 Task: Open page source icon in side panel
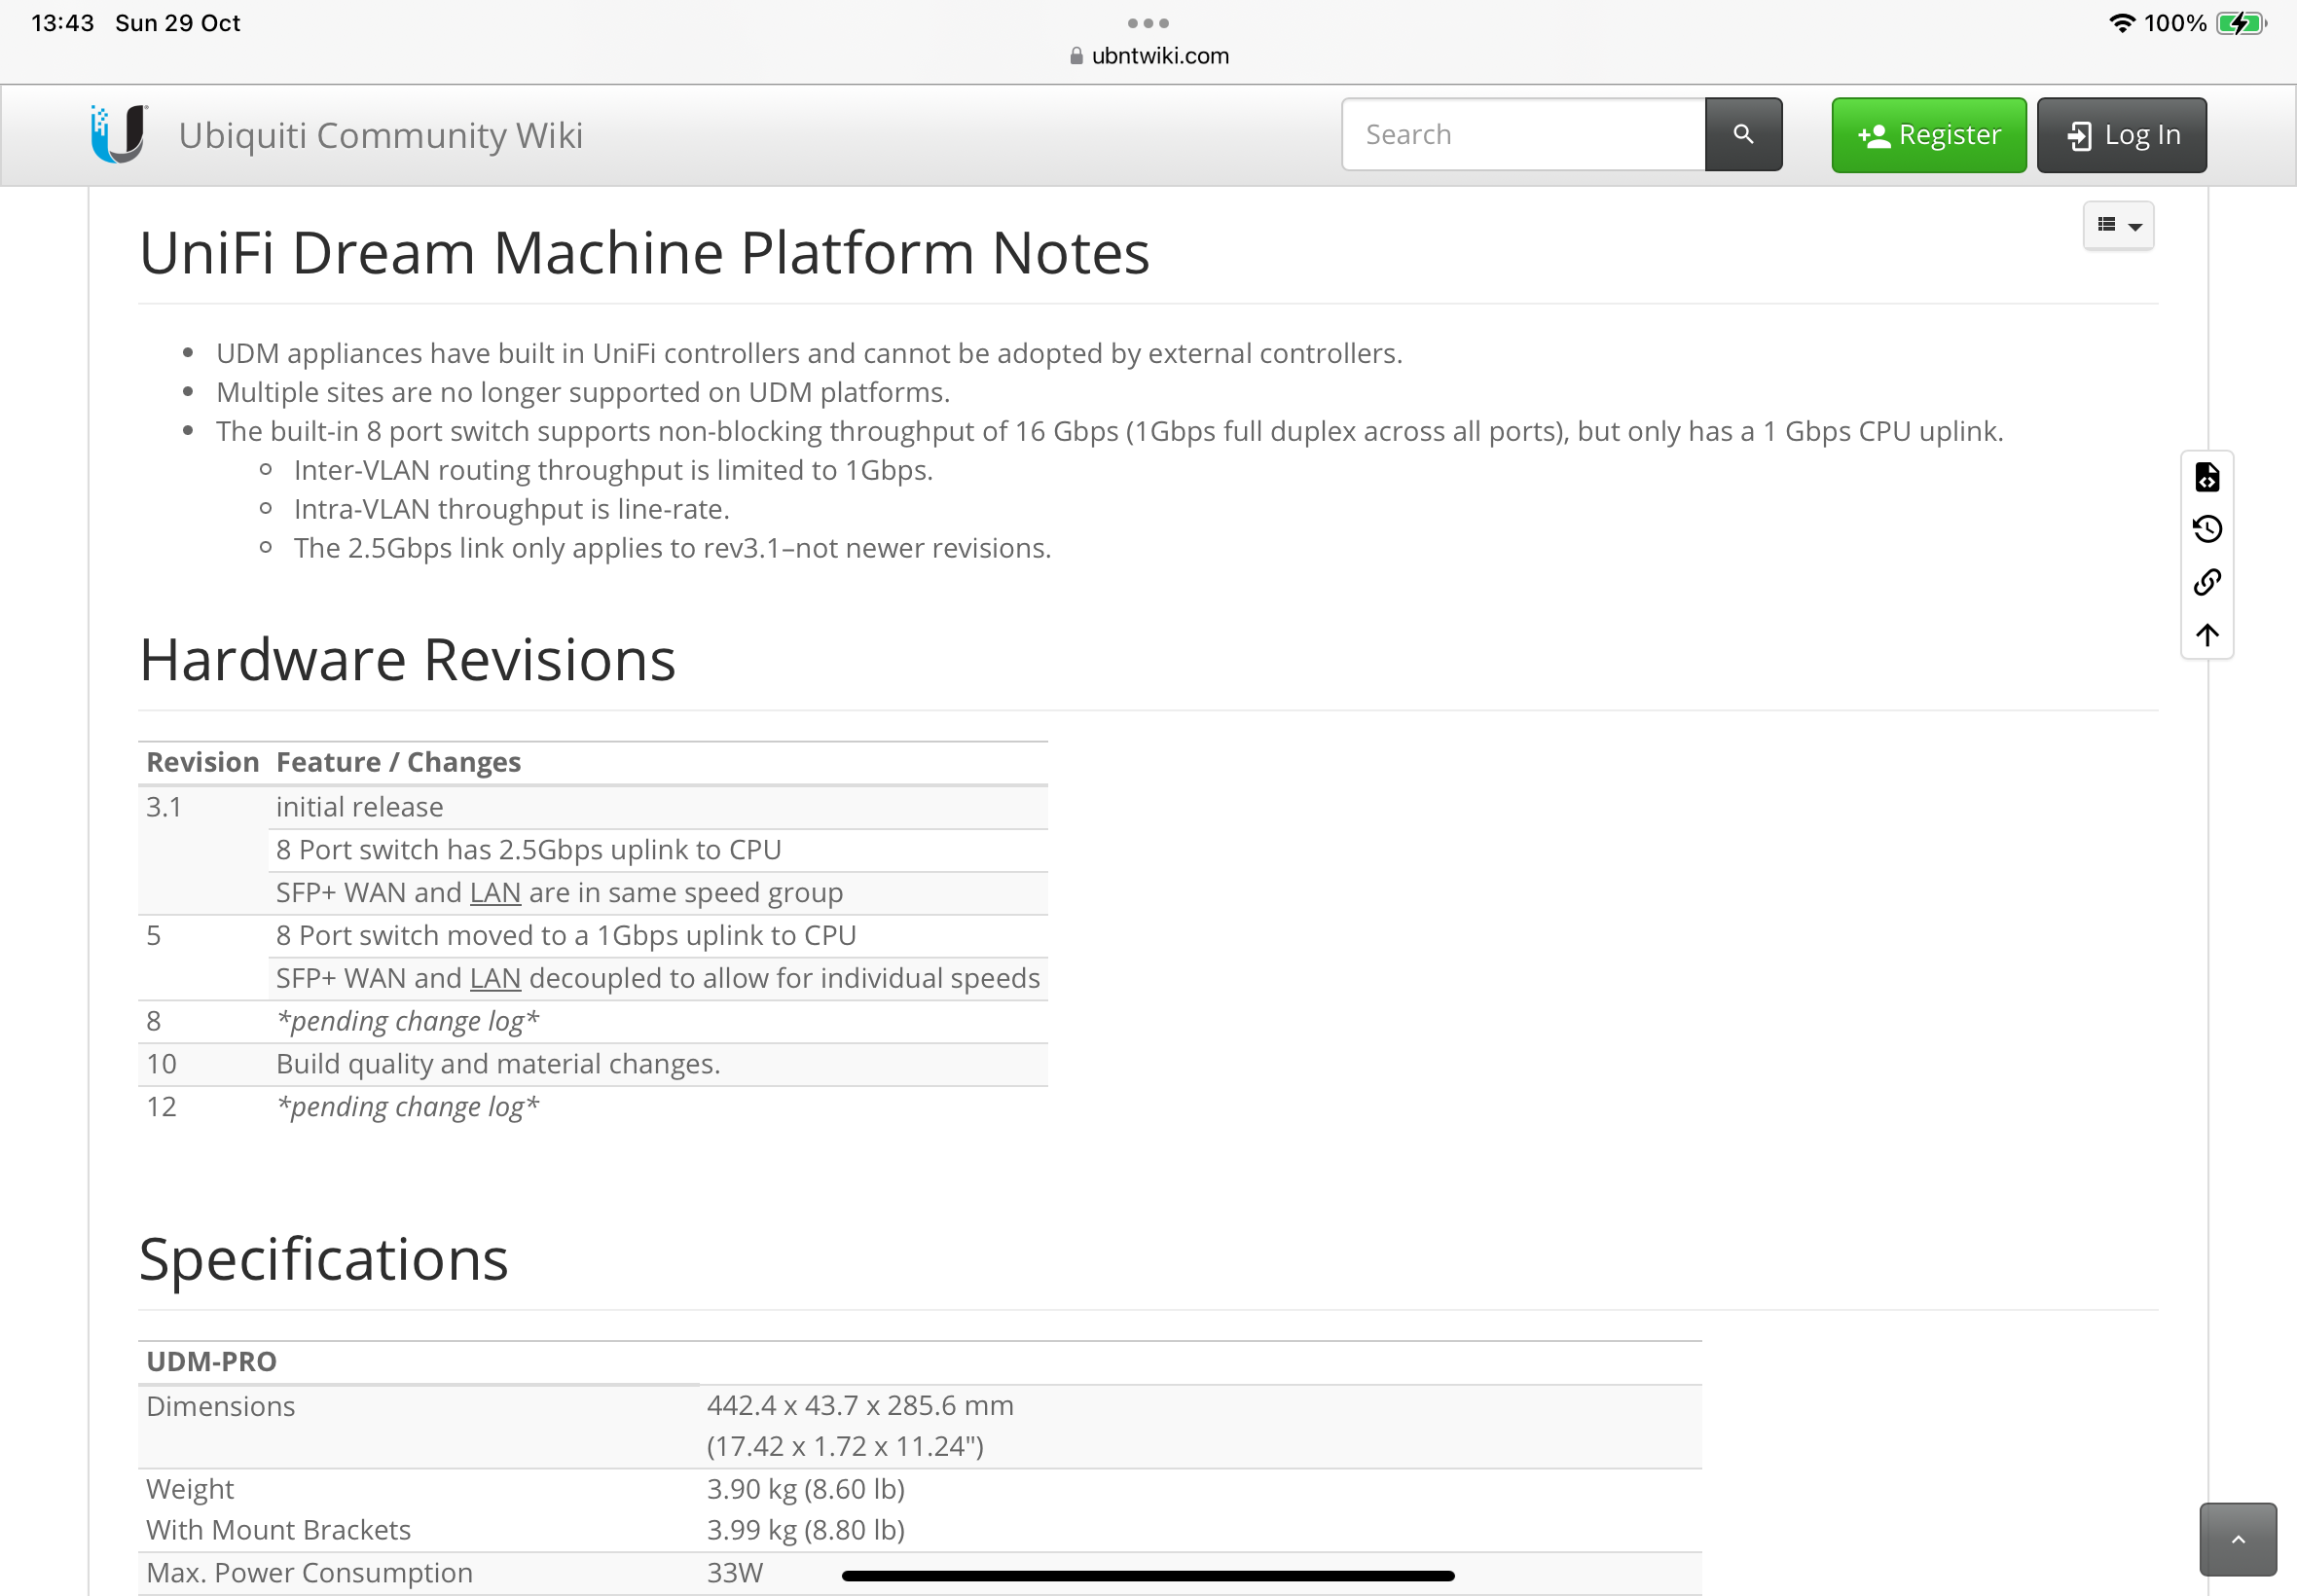[x=2206, y=477]
